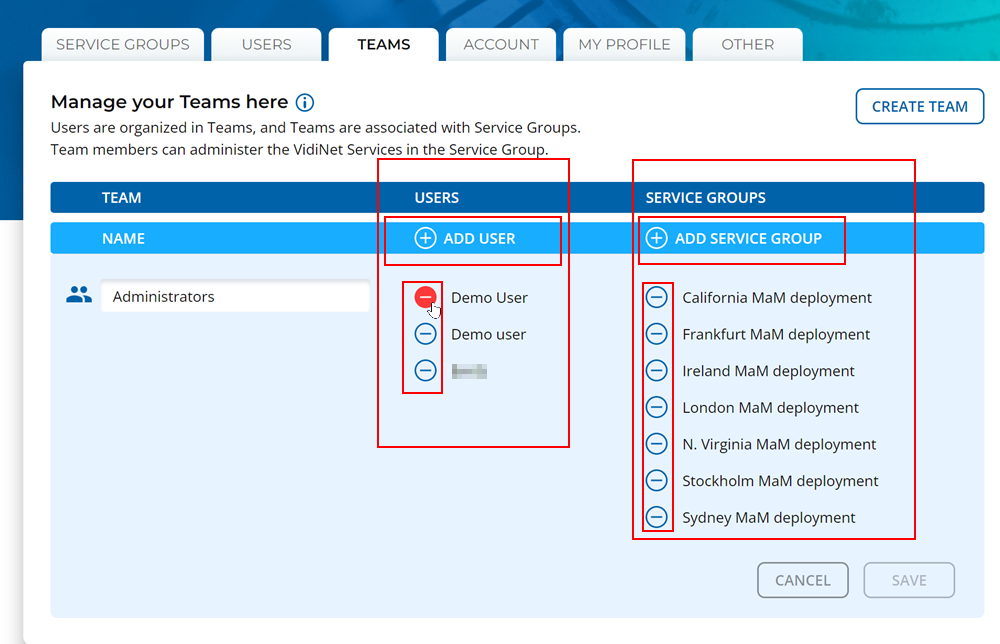Remove N. Virginia MaM deployment service group
Viewport: 1000px width, 644px height.
tap(657, 444)
